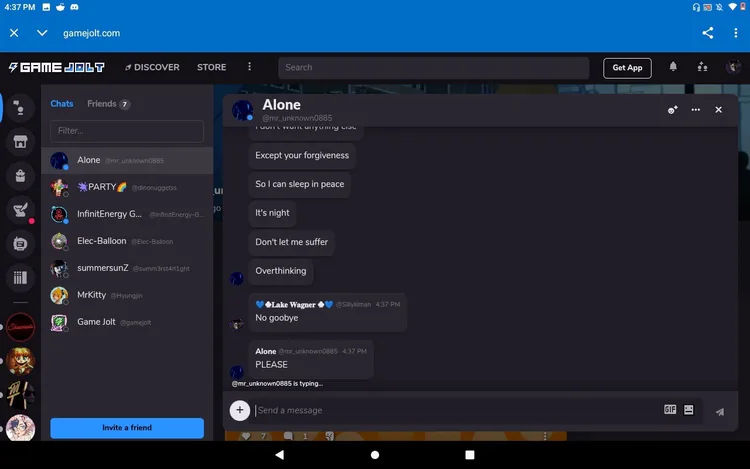Click the add-member icon in chat header

(673, 110)
